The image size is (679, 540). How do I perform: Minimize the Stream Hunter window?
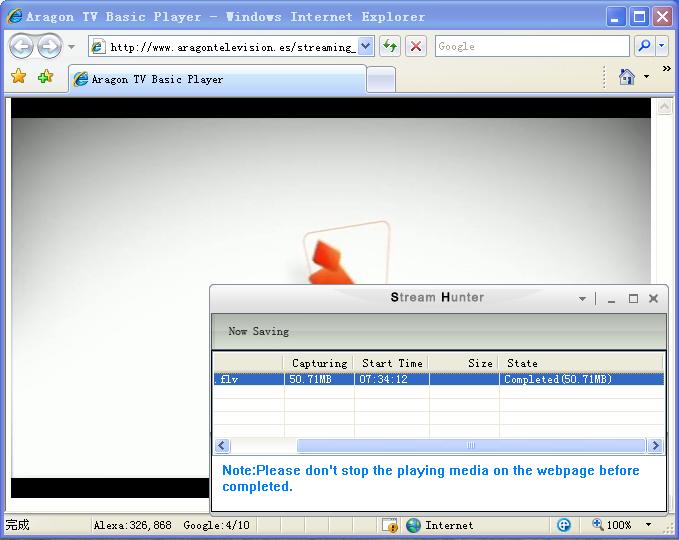pos(611,299)
